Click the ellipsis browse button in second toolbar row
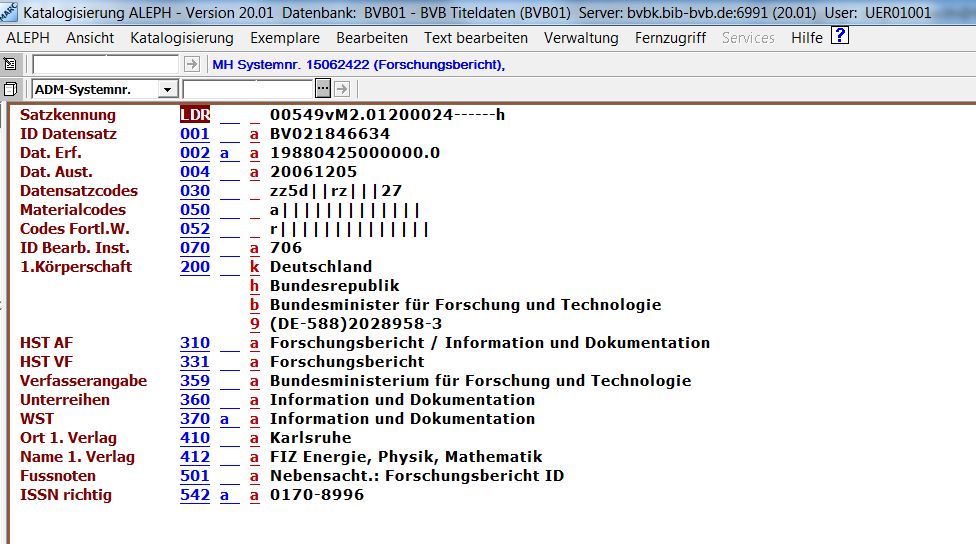This screenshot has width=976, height=544. coord(325,89)
